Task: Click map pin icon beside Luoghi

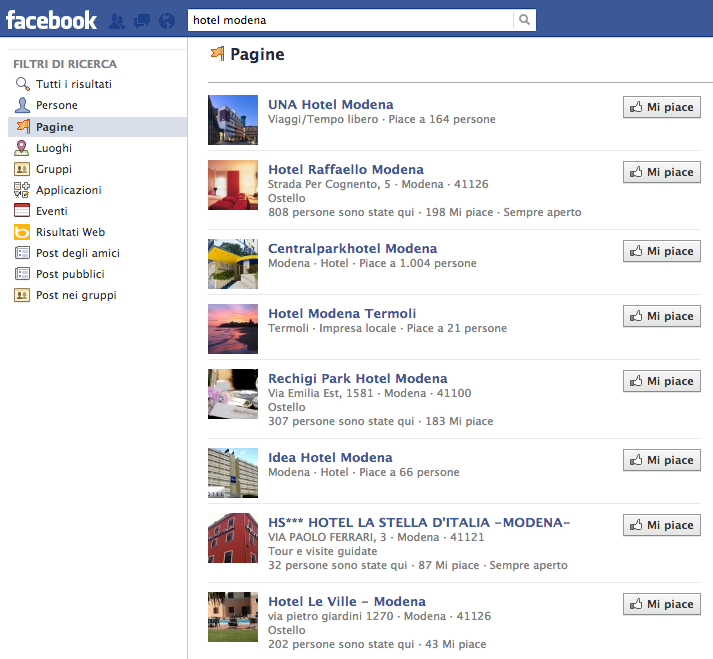Action: tap(21, 148)
